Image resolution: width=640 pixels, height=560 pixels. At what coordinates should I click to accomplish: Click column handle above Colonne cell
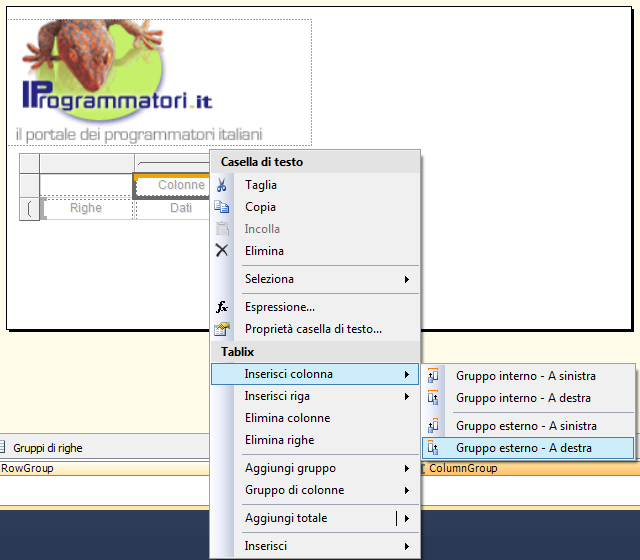(x=172, y=163)
